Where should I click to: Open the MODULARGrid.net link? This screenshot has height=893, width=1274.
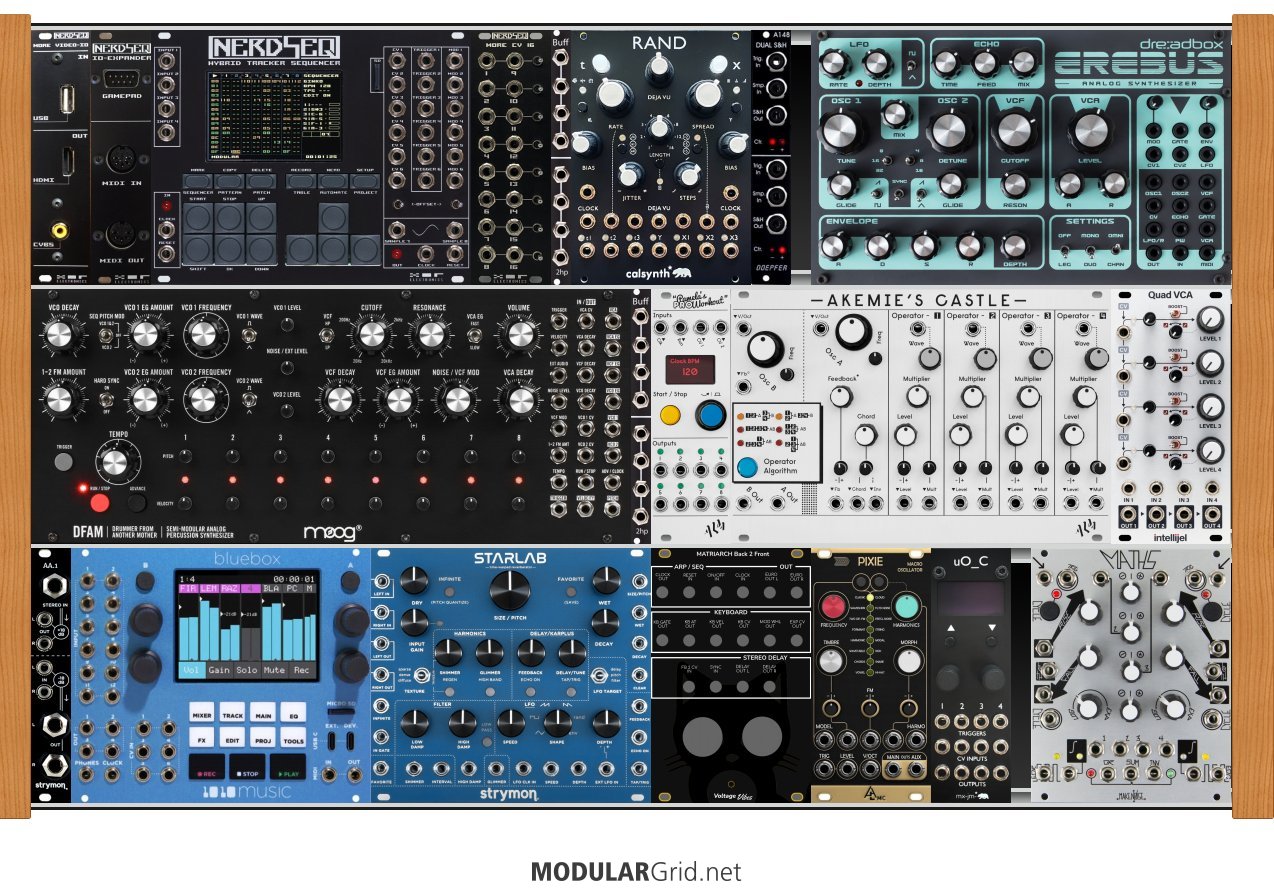[636, 871]
